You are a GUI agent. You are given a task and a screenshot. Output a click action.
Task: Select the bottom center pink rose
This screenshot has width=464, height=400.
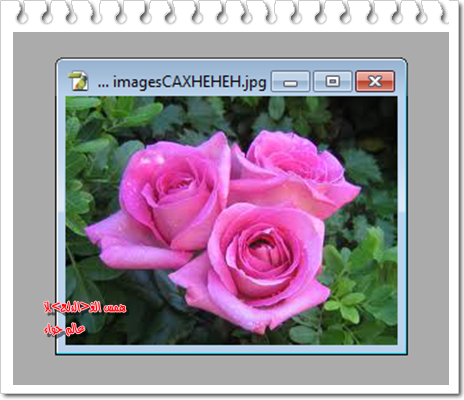[x=252, y=267]
